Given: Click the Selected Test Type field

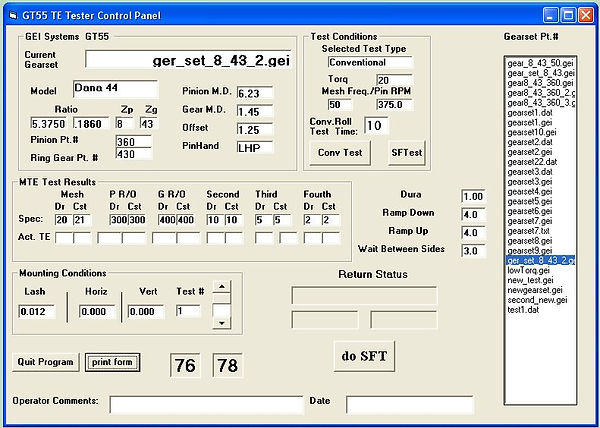Looking at the screenshot, I should tap(370, 62).
